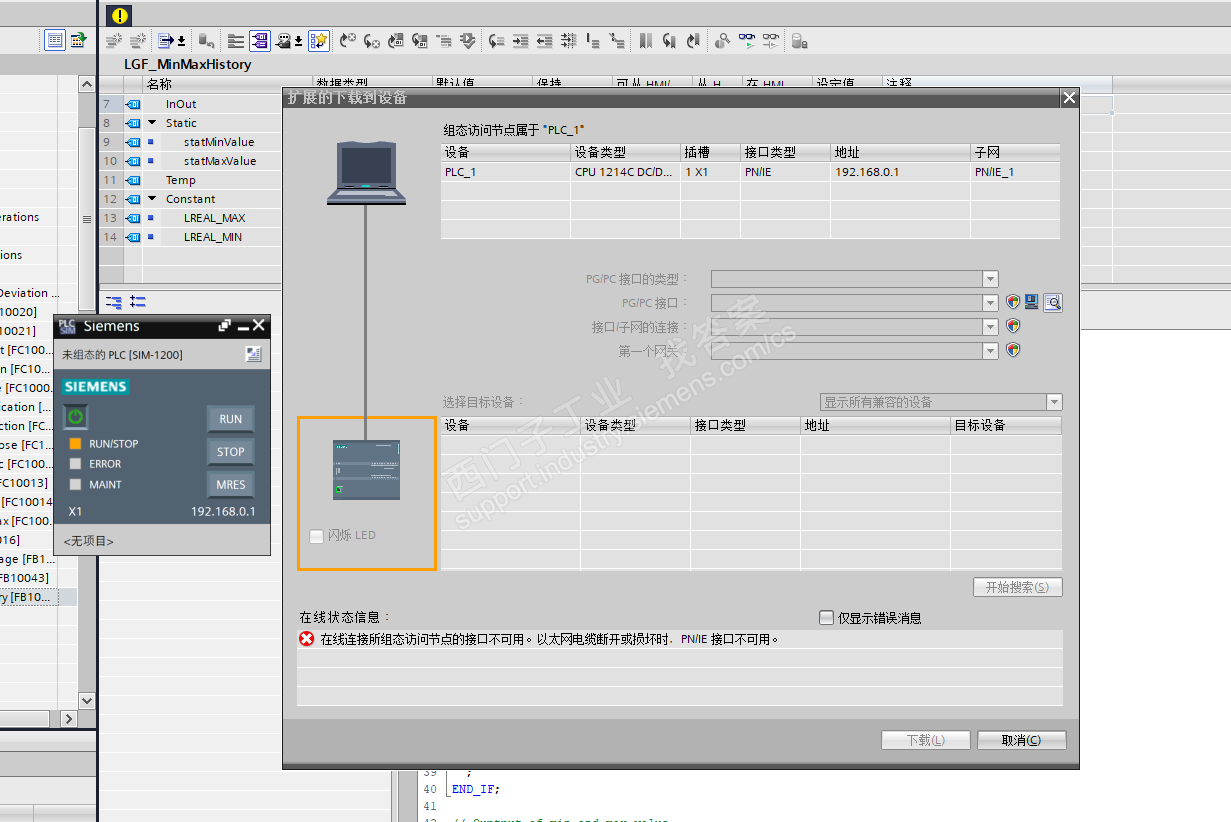Click the outdent text toolbar icon
1231x822 pixels.
tap(544, 41)
